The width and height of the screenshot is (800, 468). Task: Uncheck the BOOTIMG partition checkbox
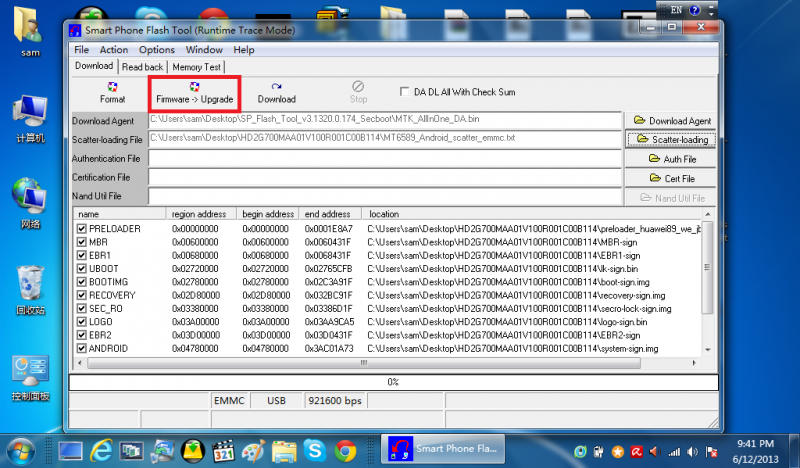(82, 282)
